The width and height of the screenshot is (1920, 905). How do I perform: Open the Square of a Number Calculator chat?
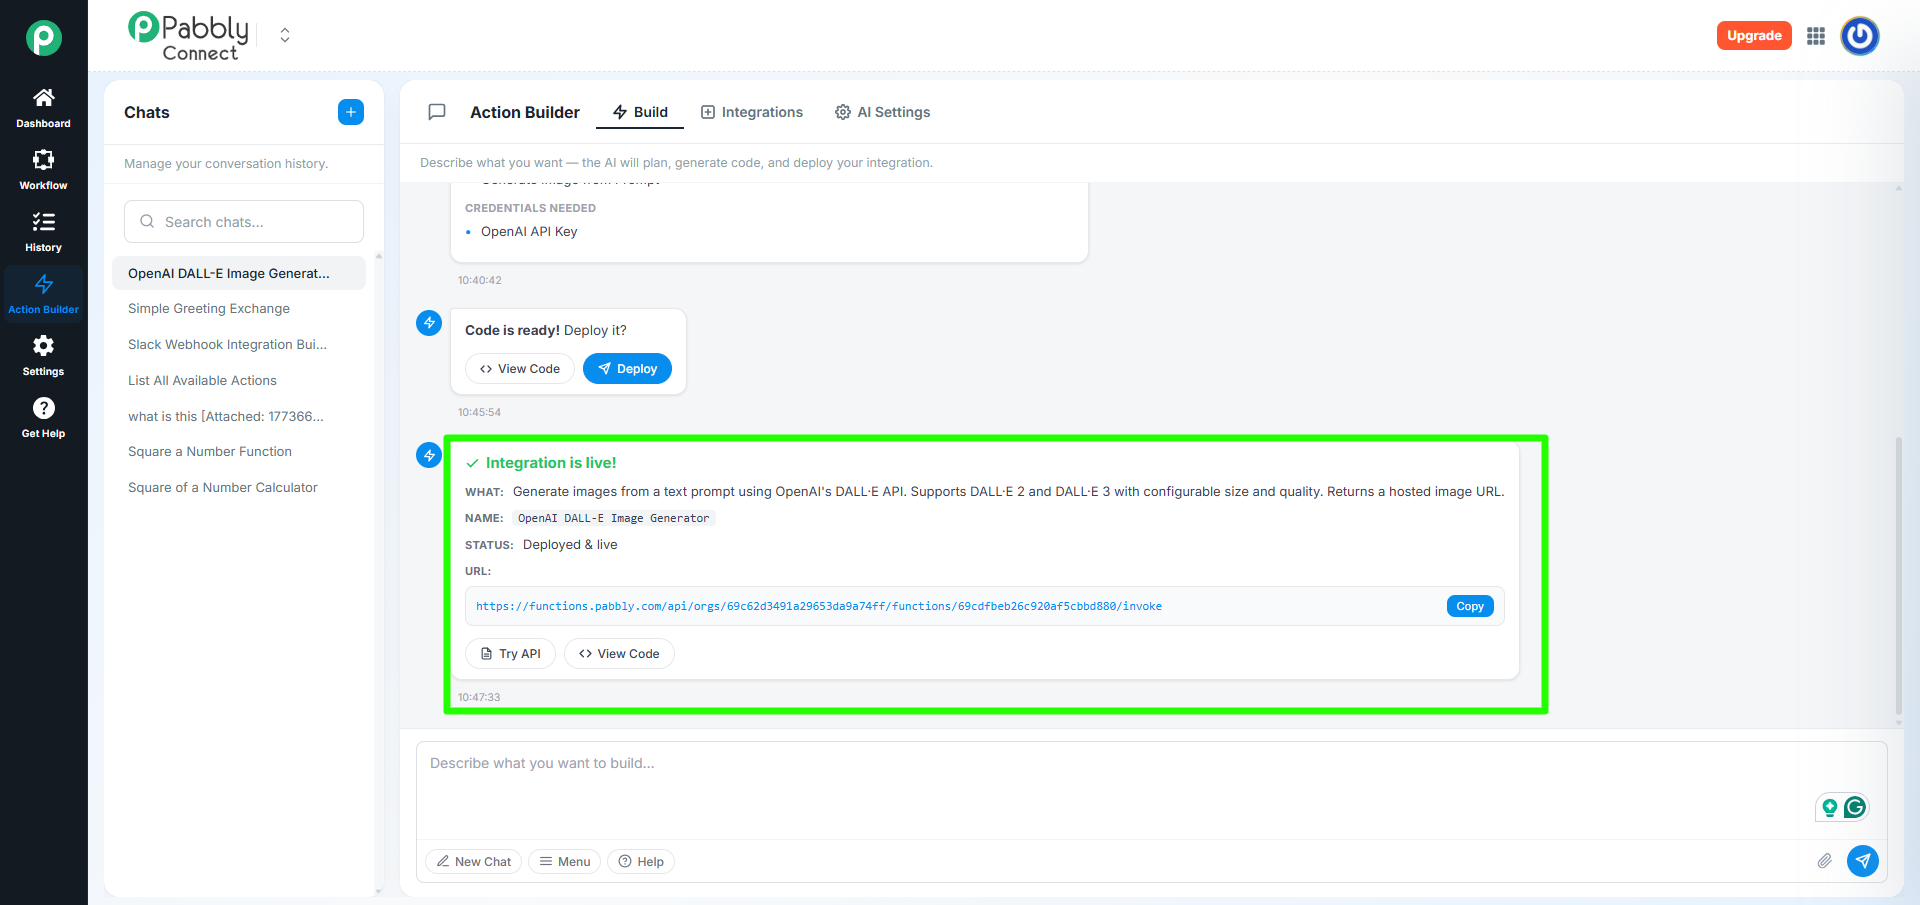[x=239, y=488]
